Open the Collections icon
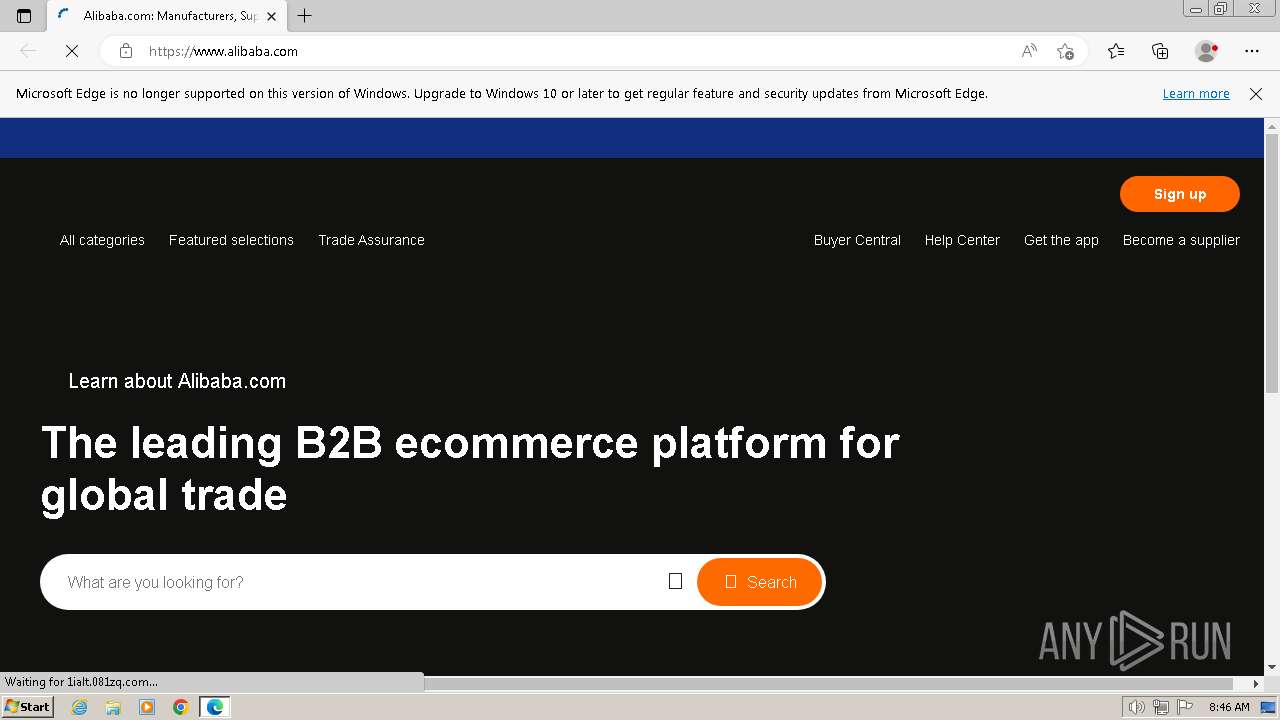The image size is (1280, 720). [1160, 51]
